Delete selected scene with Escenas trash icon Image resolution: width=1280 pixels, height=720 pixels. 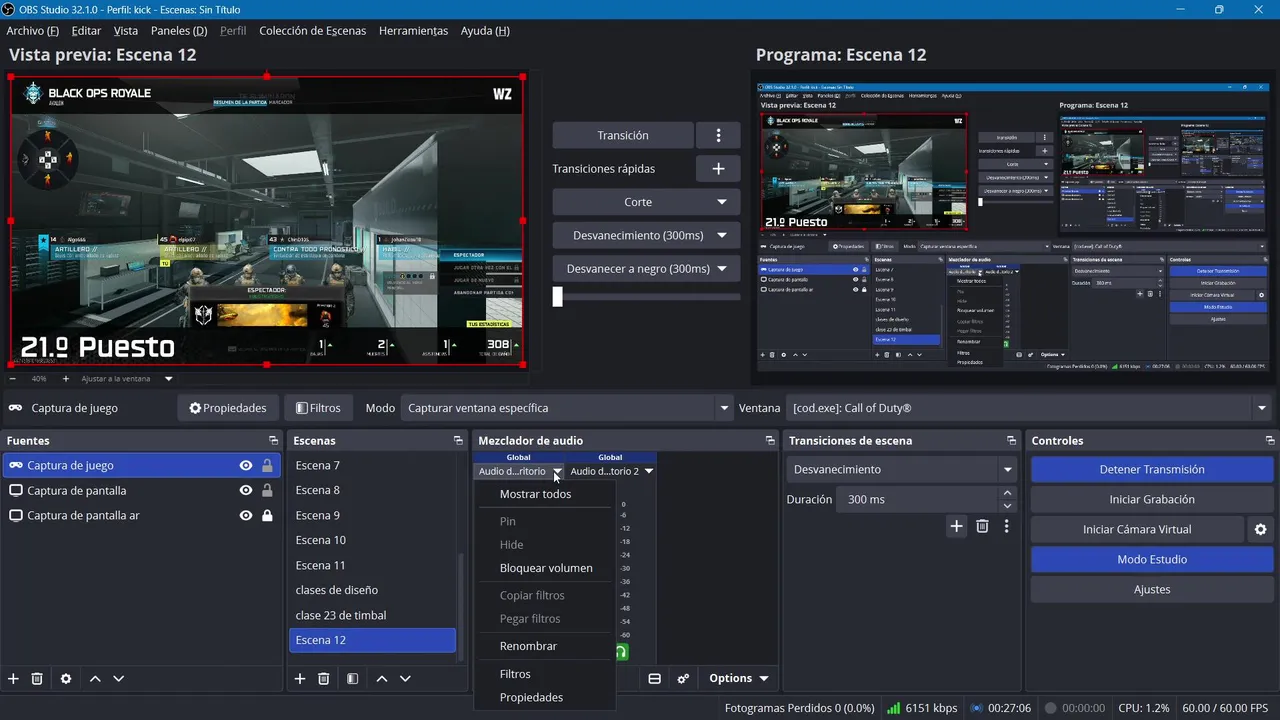324,678
